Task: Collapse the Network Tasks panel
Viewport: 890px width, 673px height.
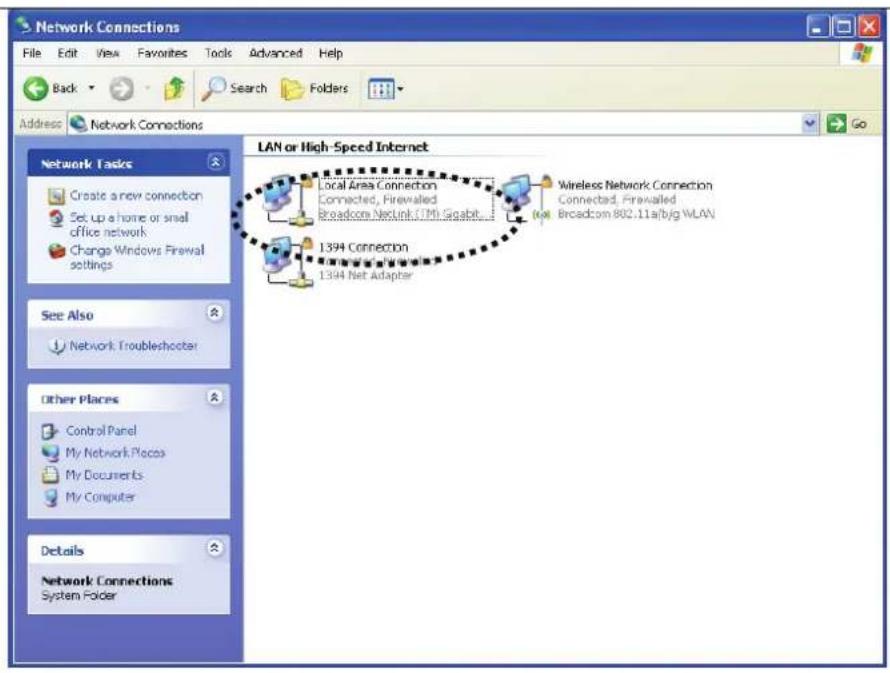Action: pos(215,162)
